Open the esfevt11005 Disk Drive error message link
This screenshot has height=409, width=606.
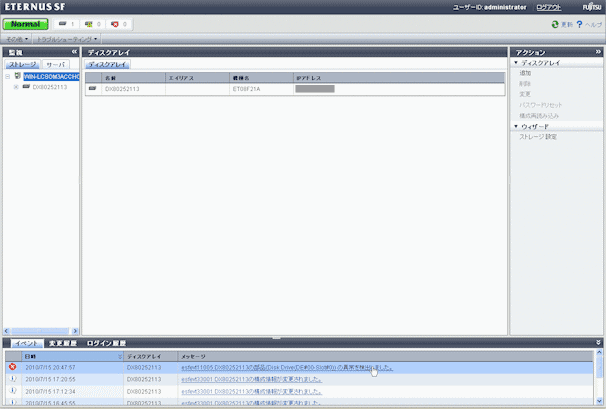[287, 368]
